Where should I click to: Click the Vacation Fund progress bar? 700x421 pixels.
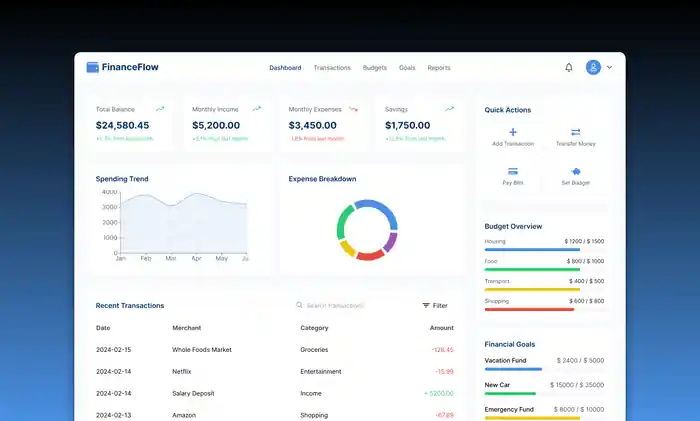pyautogui.click(x=544, y=369)
